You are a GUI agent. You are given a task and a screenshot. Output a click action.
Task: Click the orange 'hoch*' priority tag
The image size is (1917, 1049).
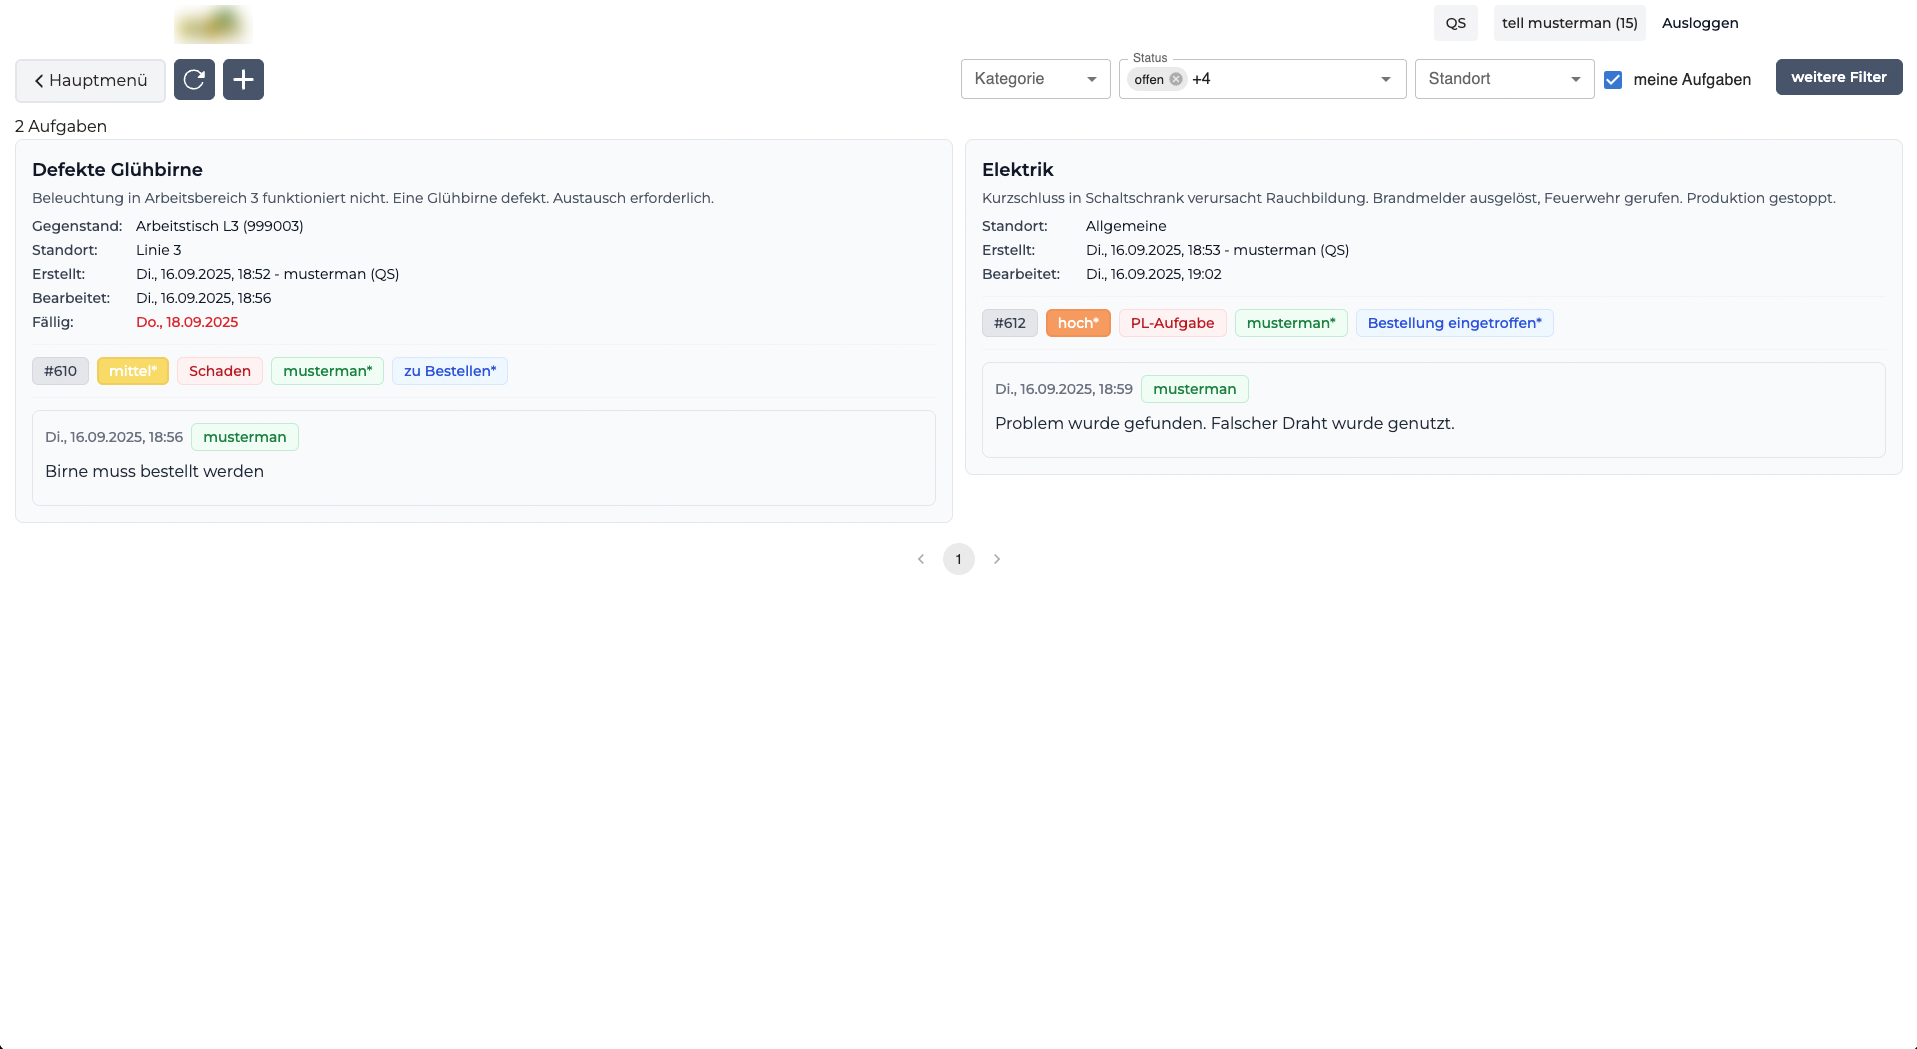coord(1077,323)
